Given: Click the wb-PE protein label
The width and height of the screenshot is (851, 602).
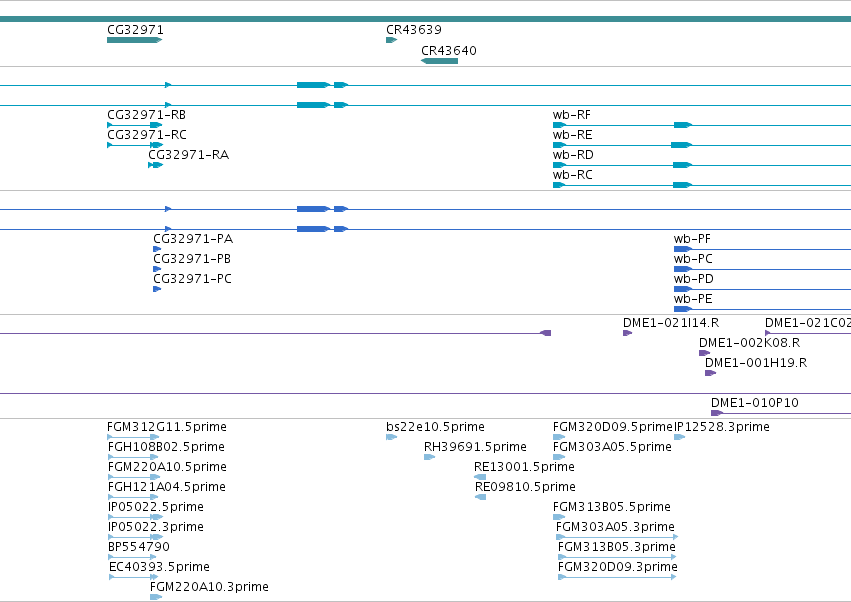Looking at the screenshot, I should pos(693,299).
